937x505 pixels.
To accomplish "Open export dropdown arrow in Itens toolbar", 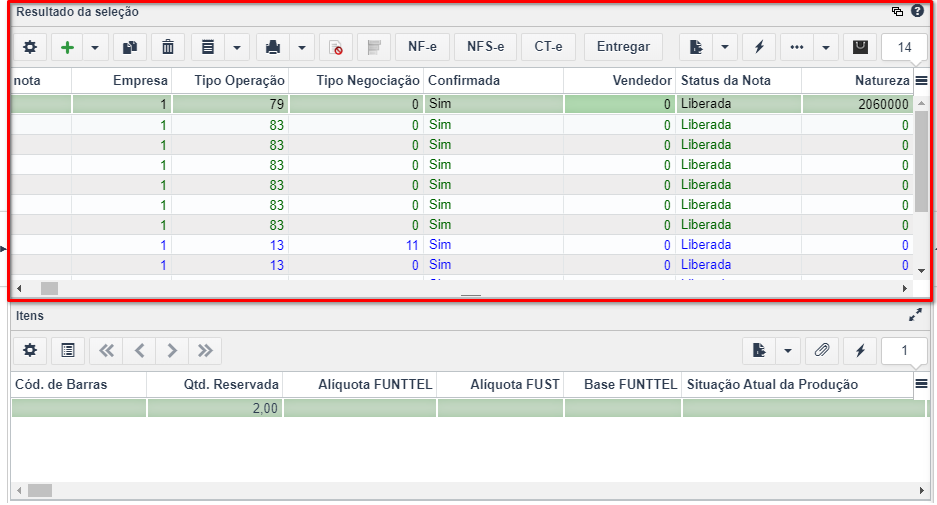I will point(788,351).
